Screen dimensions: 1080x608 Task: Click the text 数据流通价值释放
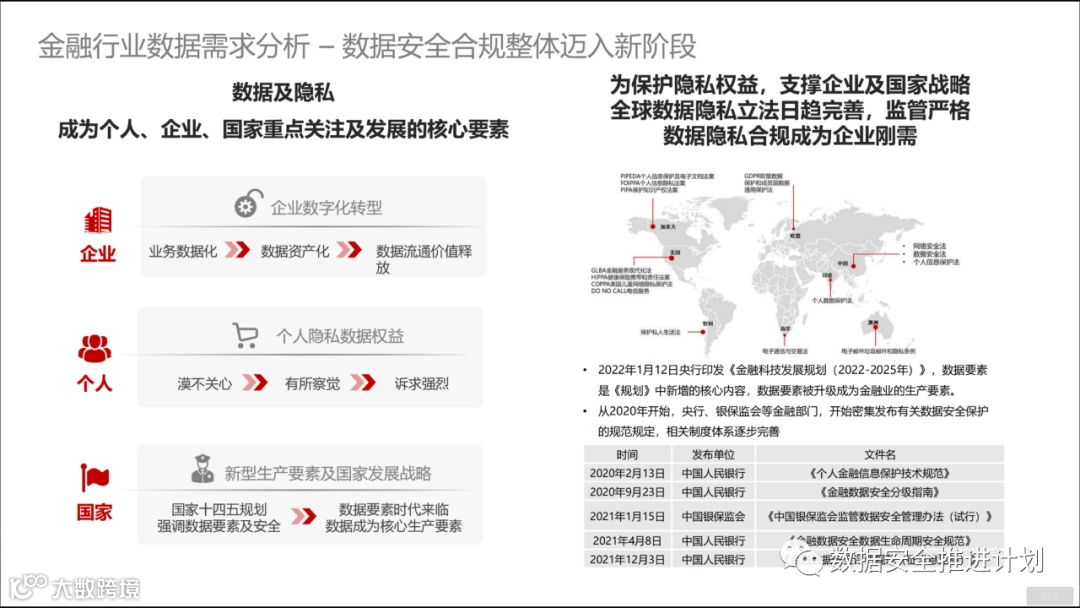tap(424, 259)
